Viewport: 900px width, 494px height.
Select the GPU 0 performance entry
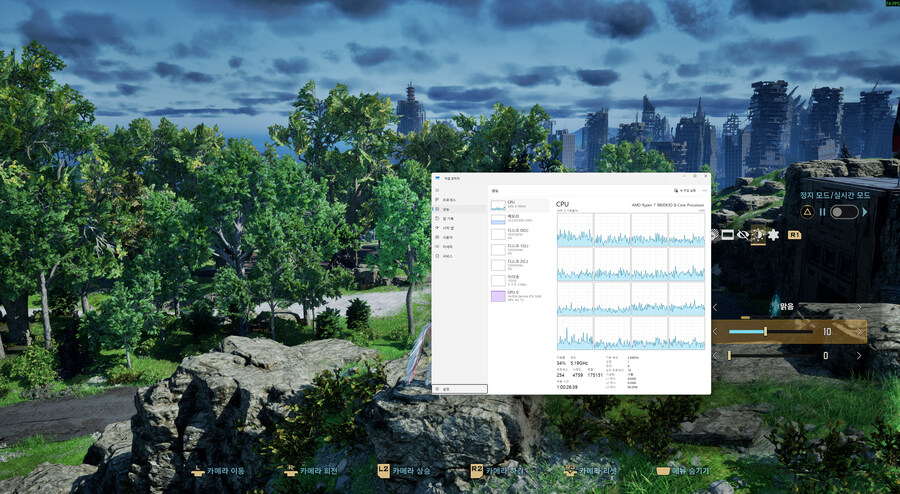point(519,295)
